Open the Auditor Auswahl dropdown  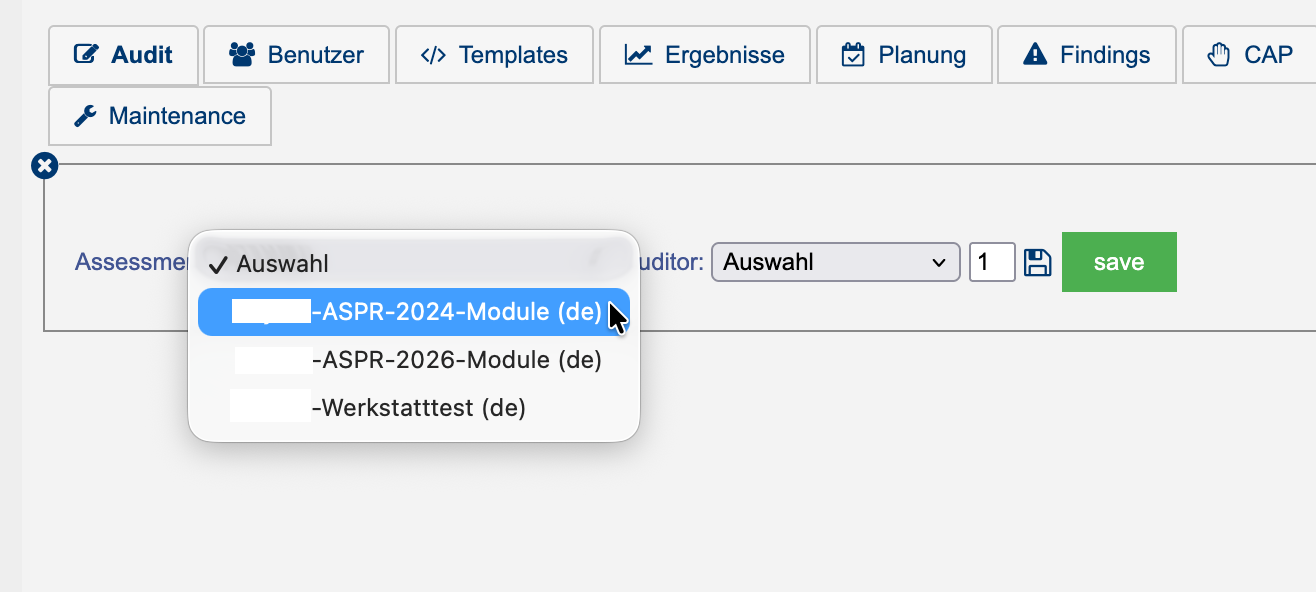(835, 262)
